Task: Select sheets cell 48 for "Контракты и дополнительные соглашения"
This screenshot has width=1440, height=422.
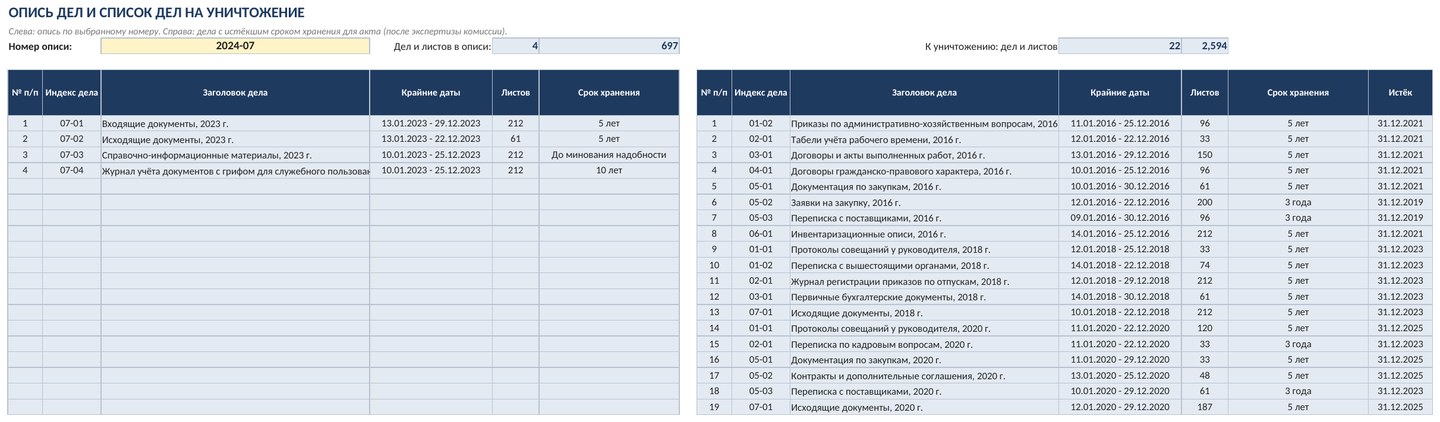Action: [x=1205, y=376]
